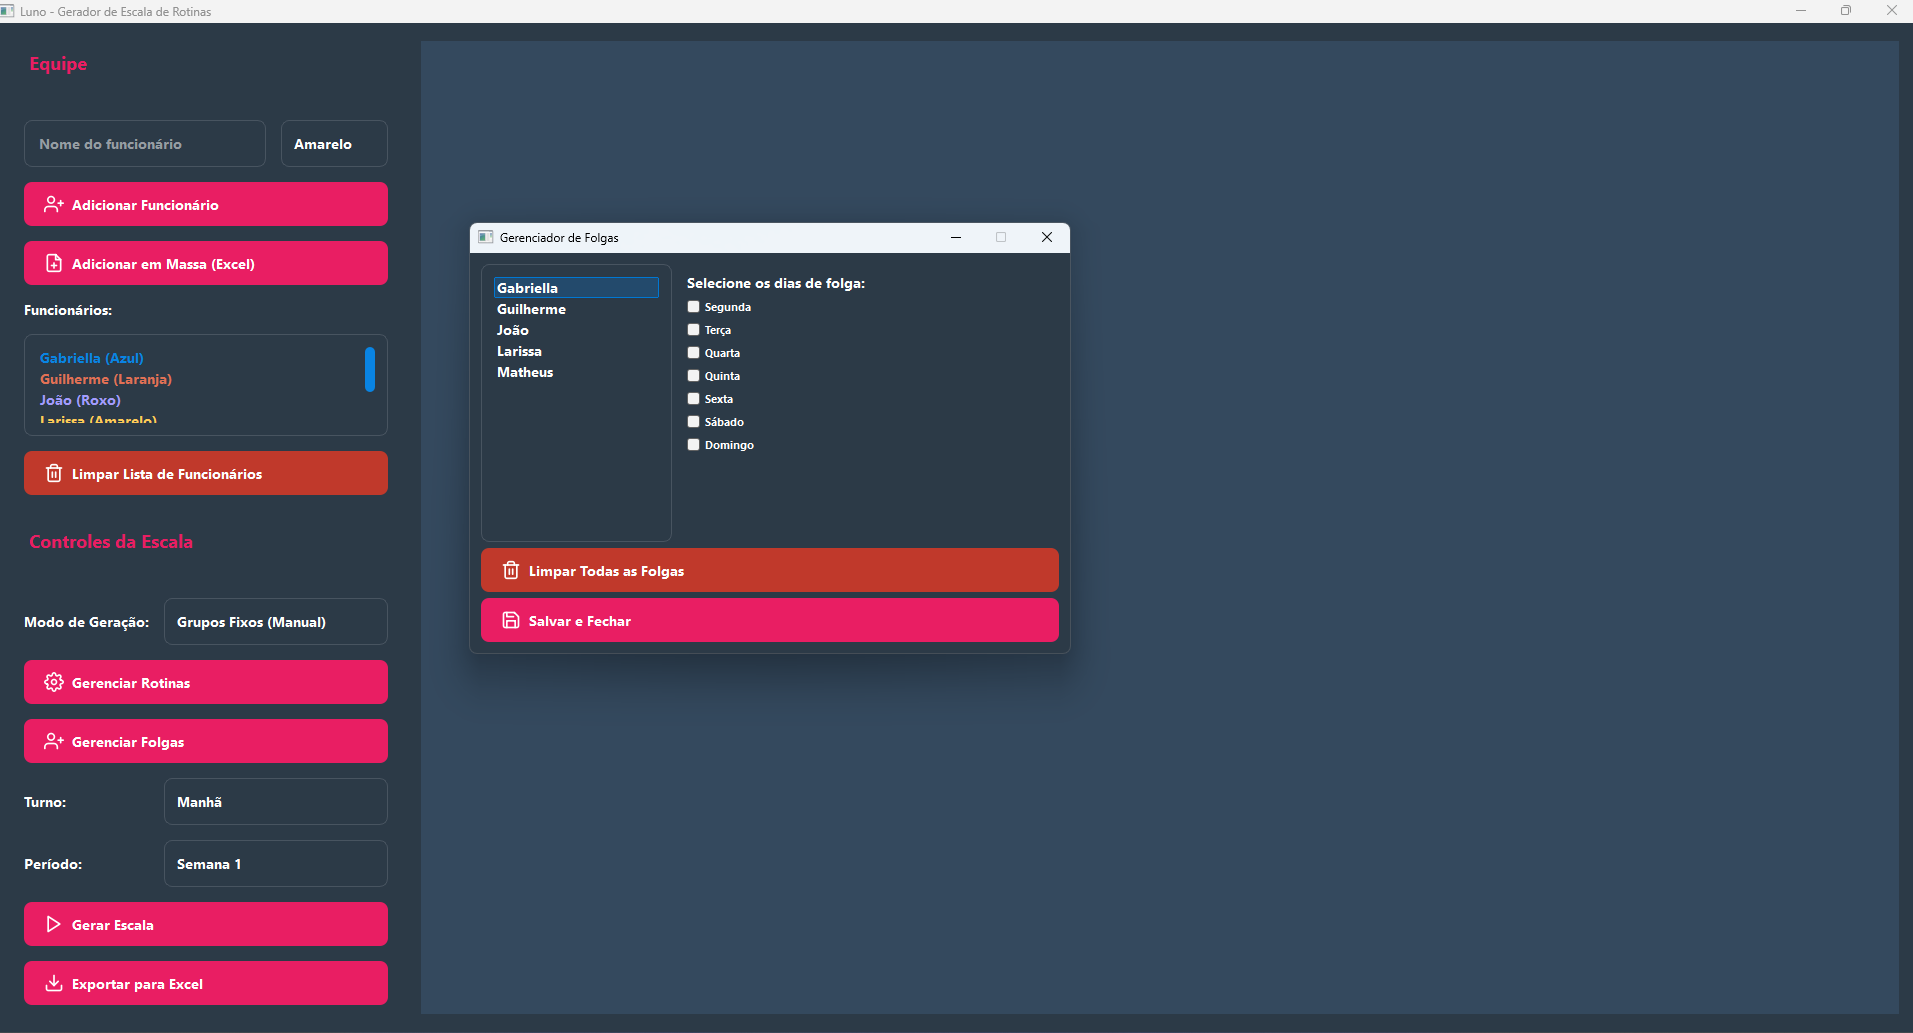The image size is (1913, 1033).
Task: Enable the Quarta checkbox
Action: (693, 353)
